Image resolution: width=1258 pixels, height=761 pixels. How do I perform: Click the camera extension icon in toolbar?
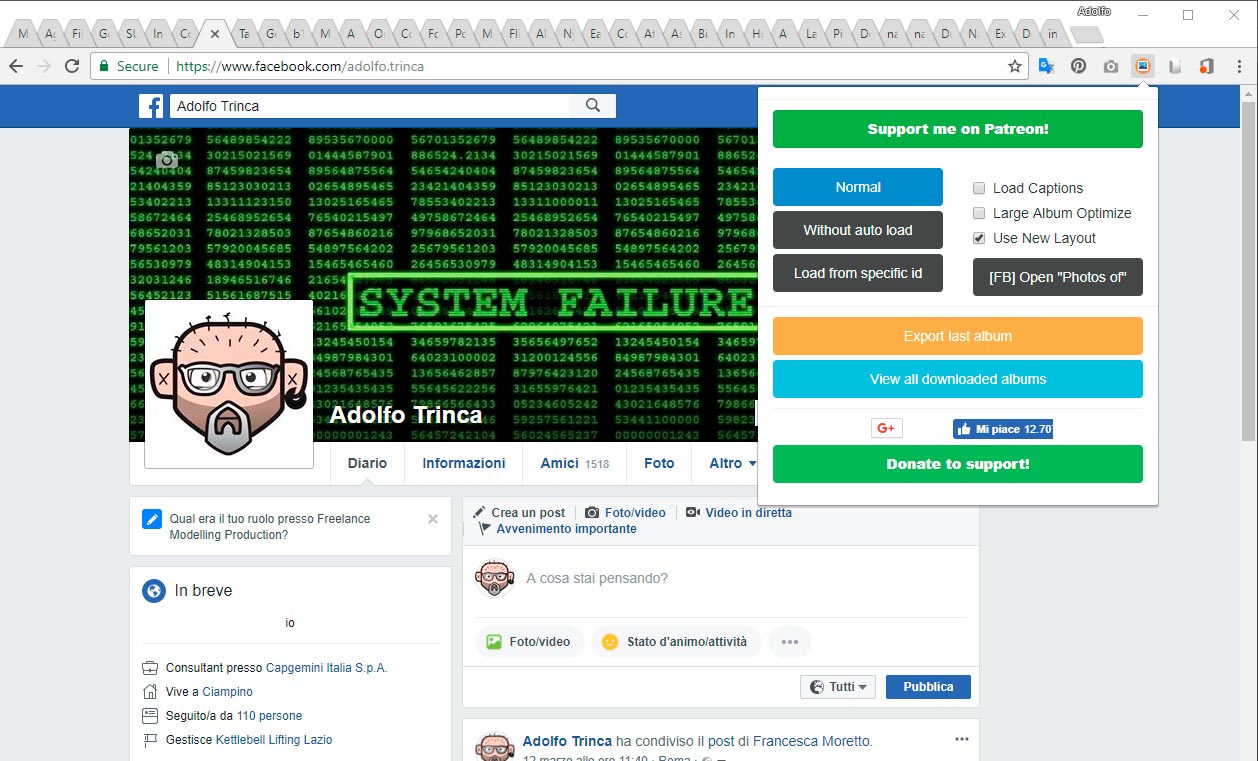pyautogui.click(x=1110, y=66)
